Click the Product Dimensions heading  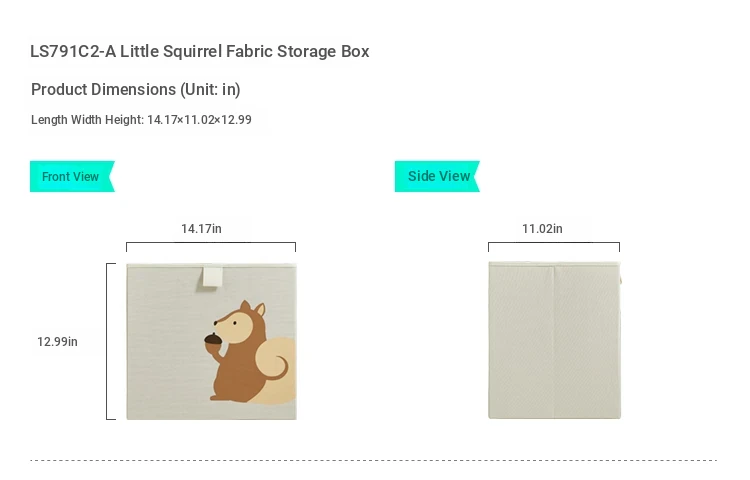135,89
